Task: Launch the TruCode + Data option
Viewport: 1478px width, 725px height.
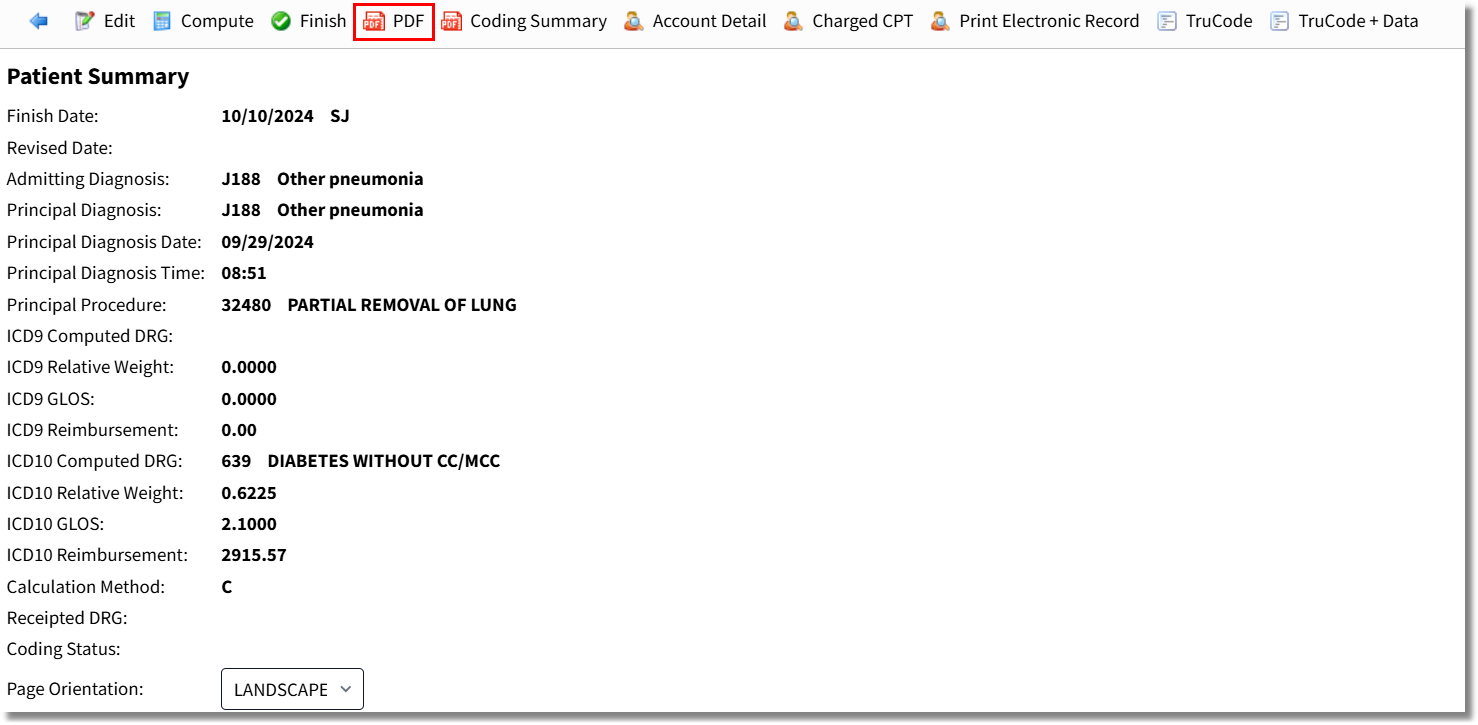Action: (x=1358, y=21)
